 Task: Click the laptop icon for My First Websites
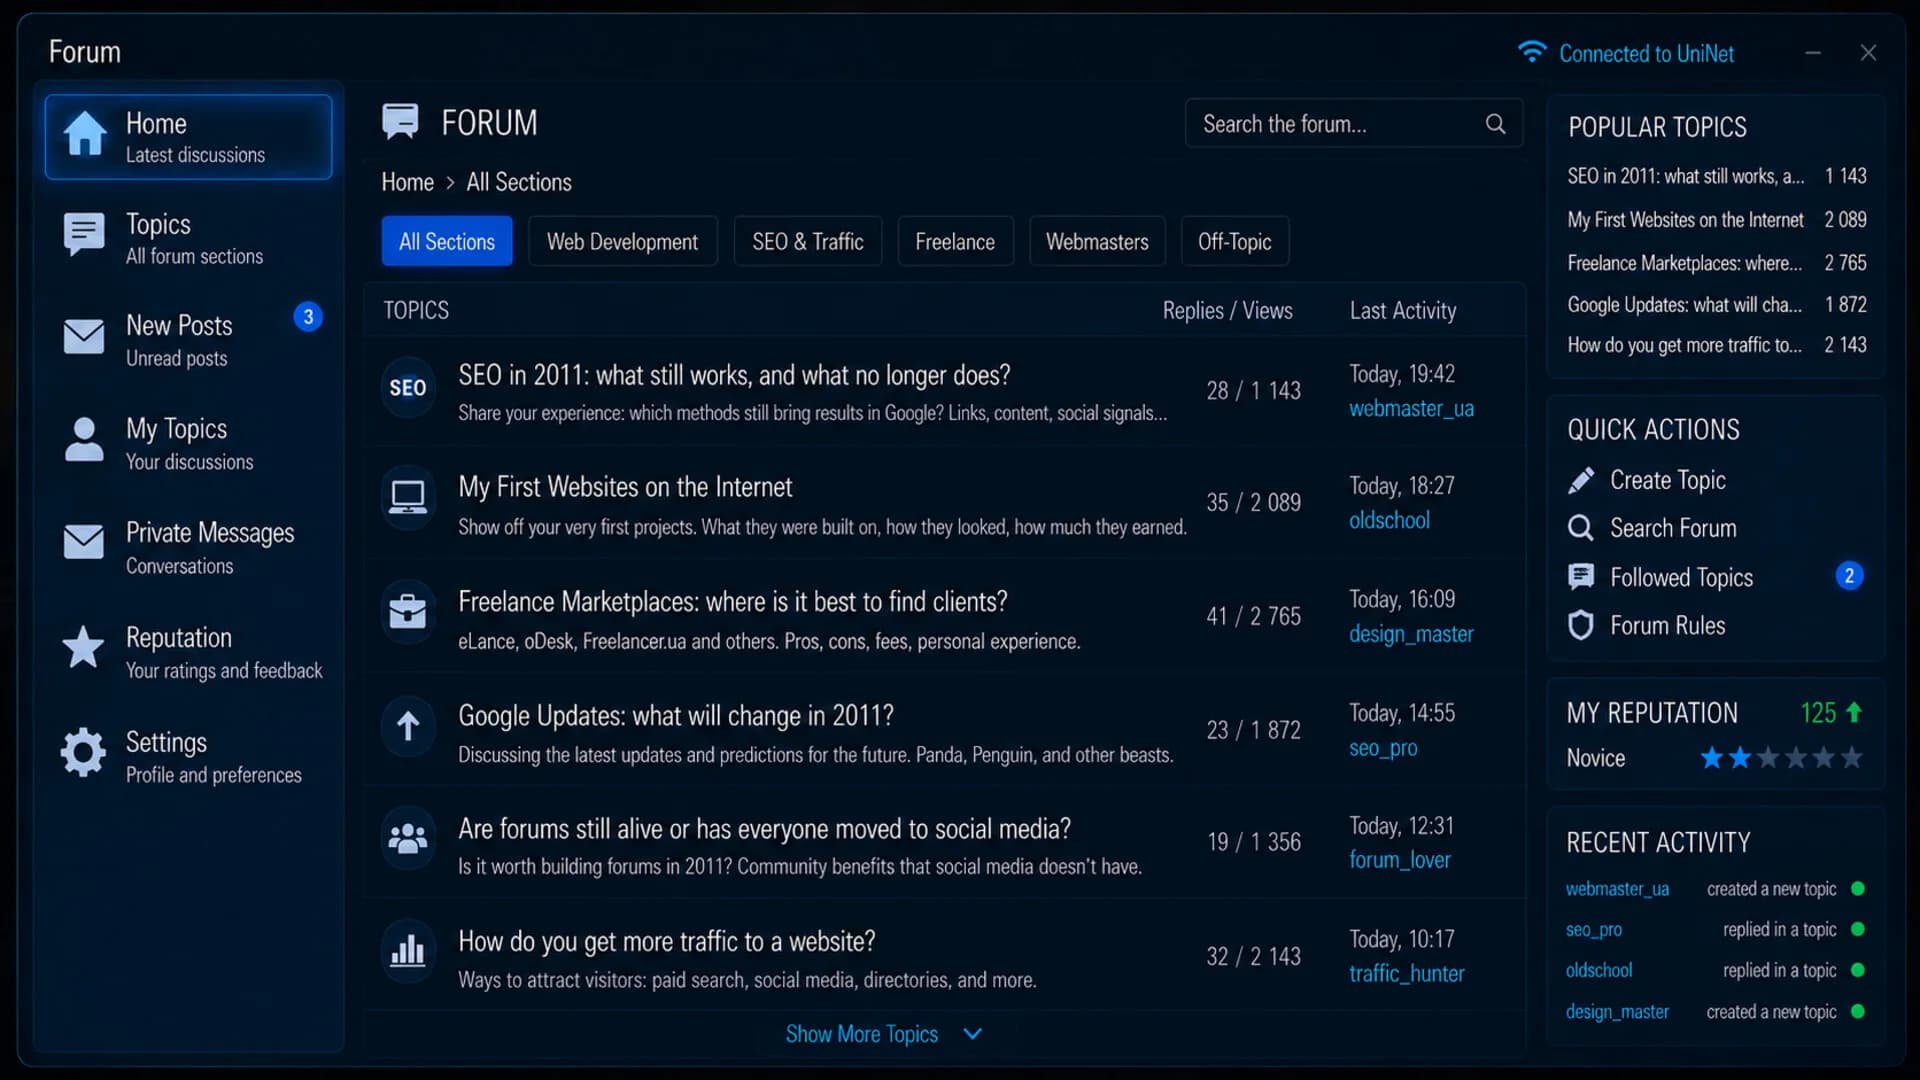click(x=408, y=497)
